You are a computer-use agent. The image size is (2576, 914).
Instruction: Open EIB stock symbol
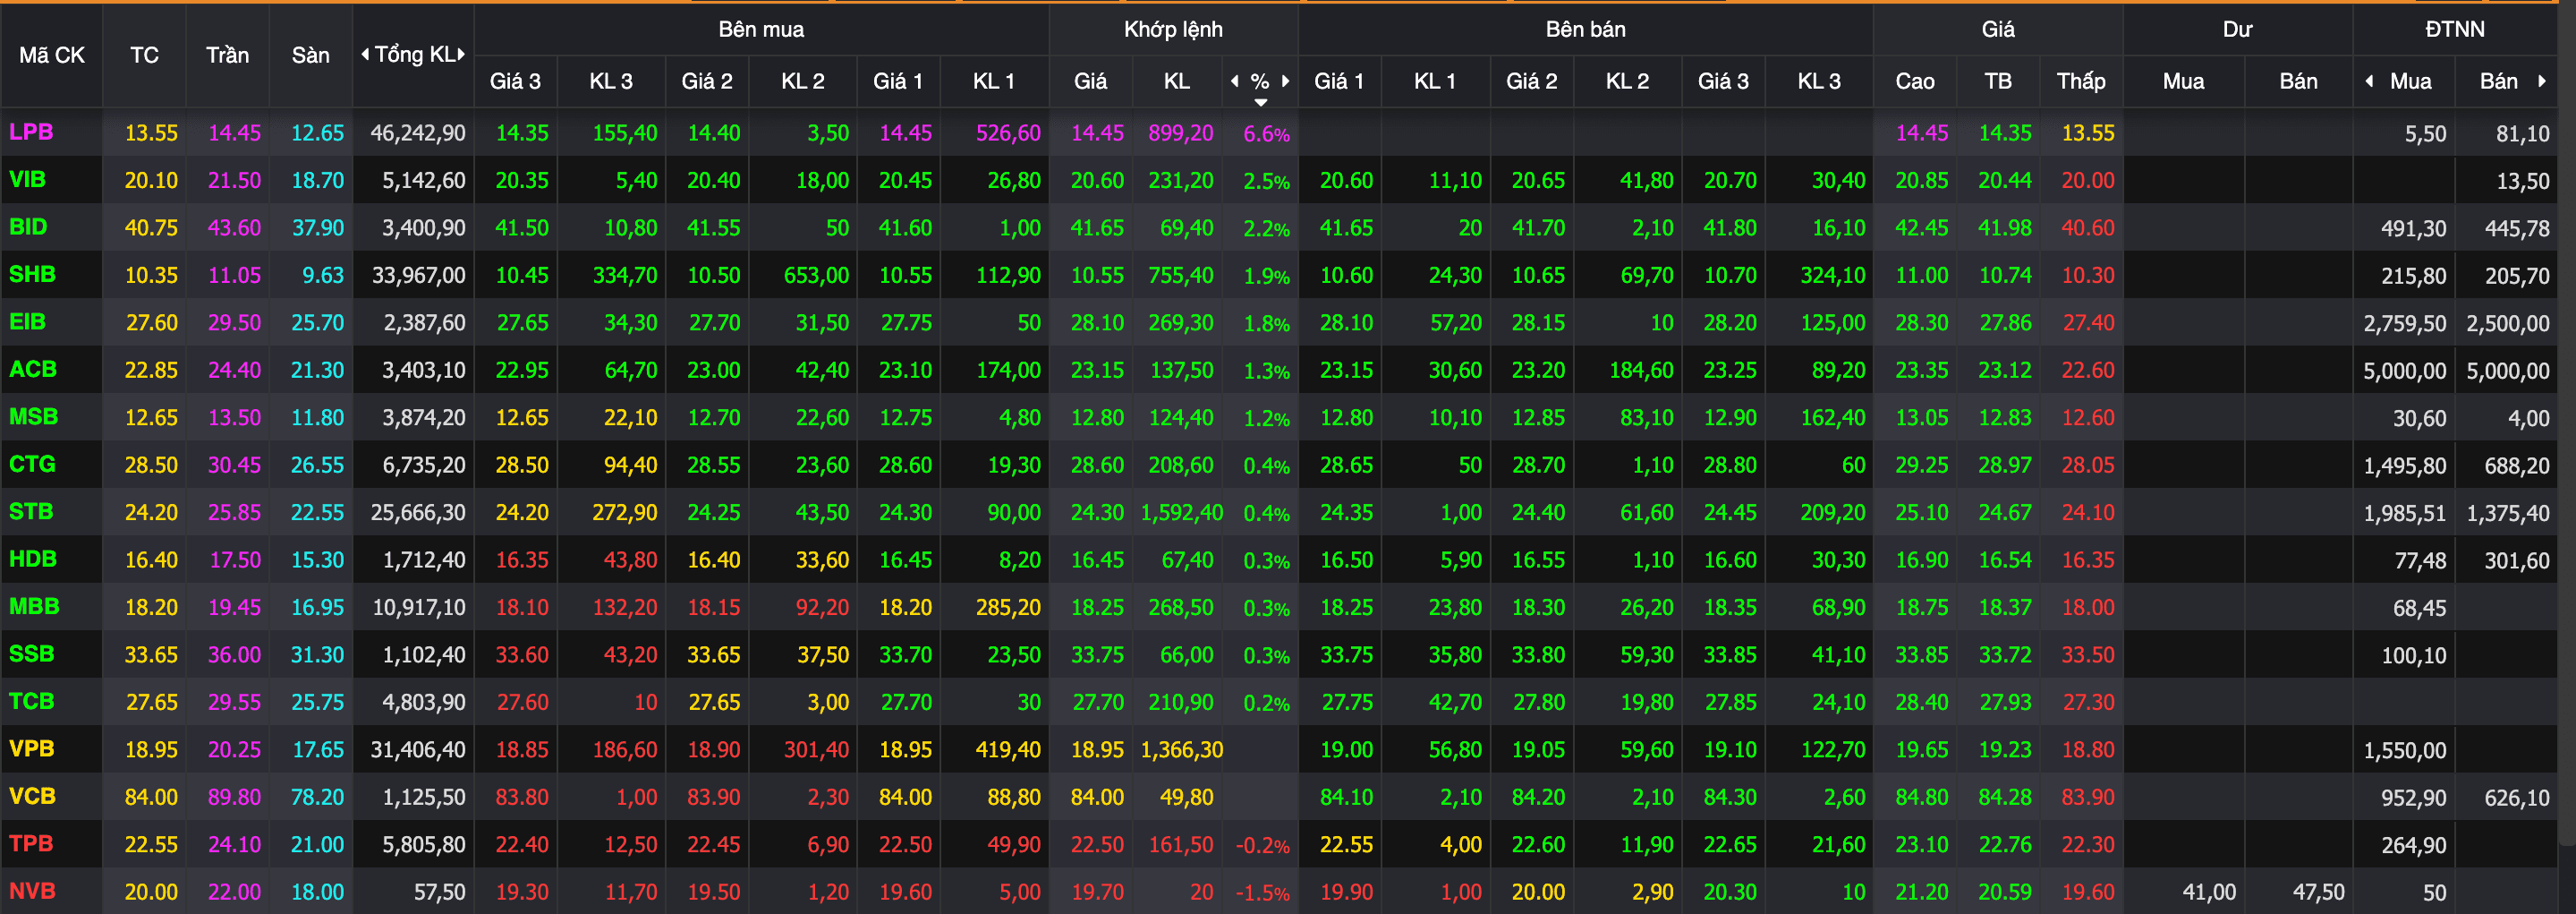(27, 322)
